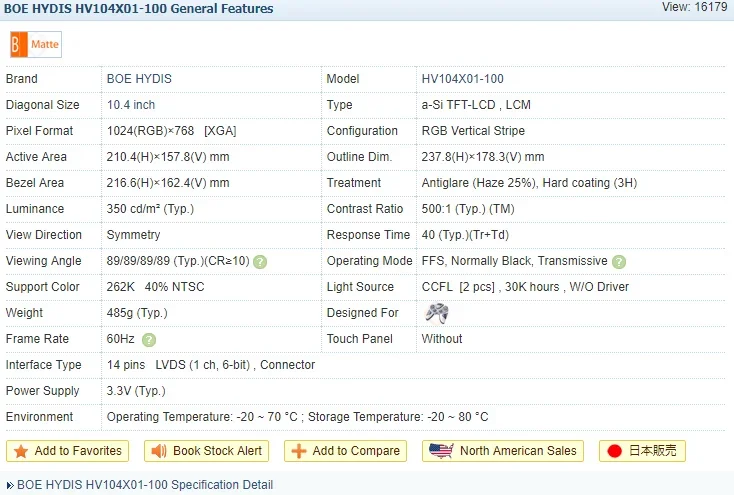
Task: Click FFS, Normally Black, Transmissive text
Action: pos(514,261)
